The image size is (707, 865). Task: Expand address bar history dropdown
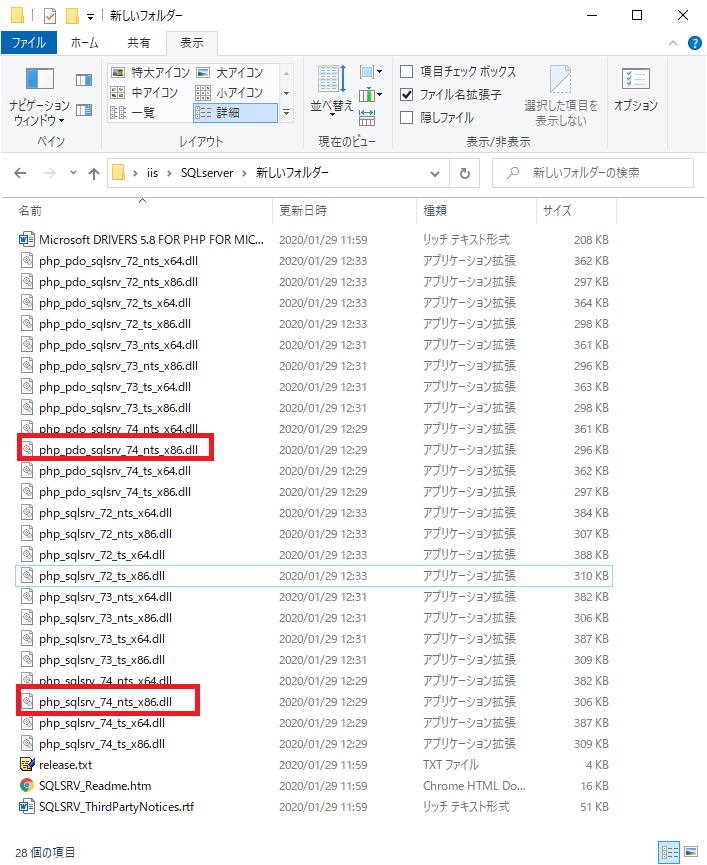coord(435,174)
